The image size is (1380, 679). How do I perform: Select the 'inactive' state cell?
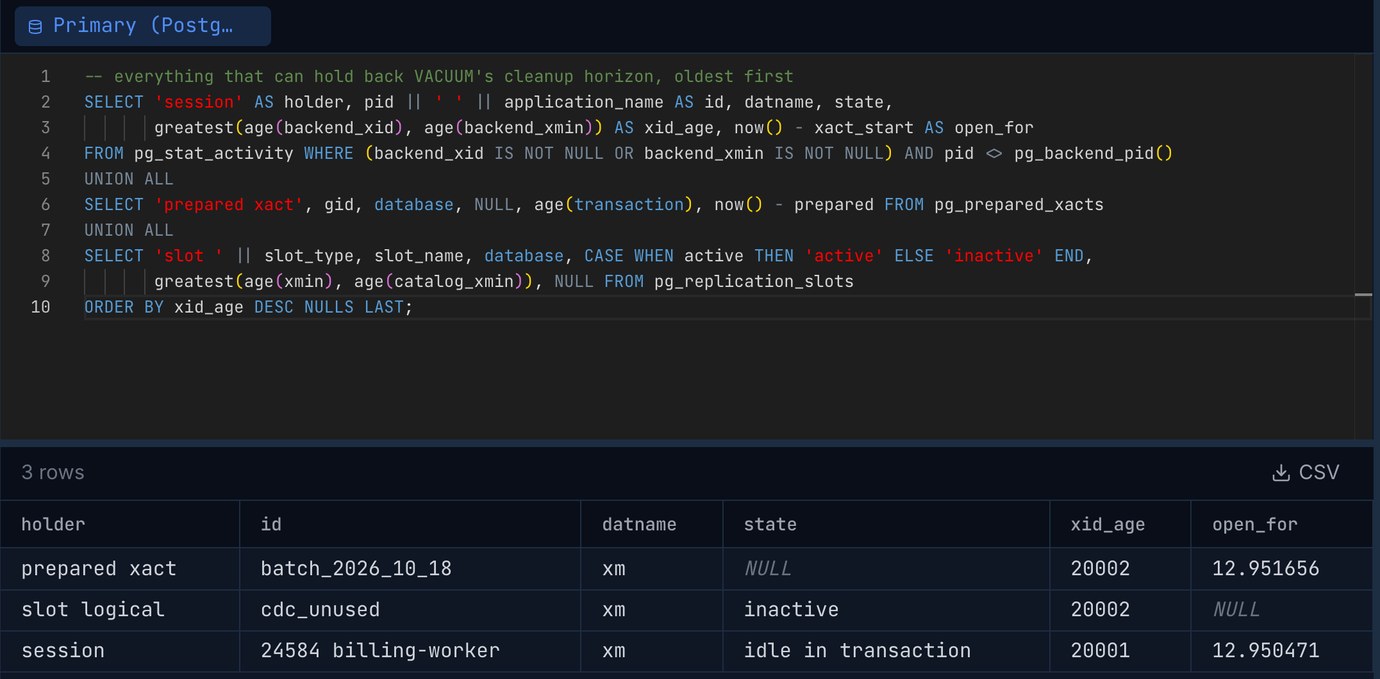pyautogui.click(x=886, y=609)
